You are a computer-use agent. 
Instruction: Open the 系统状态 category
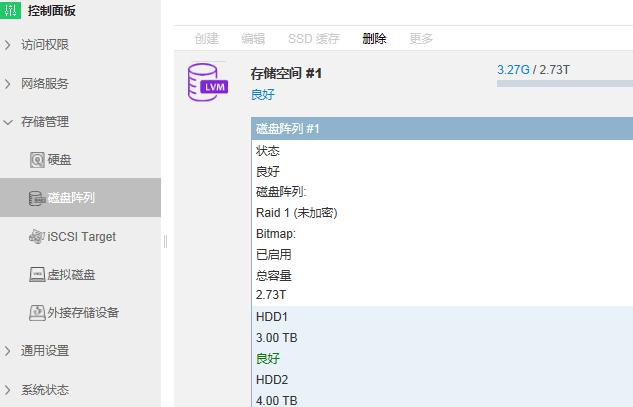(x=45, y=390)
